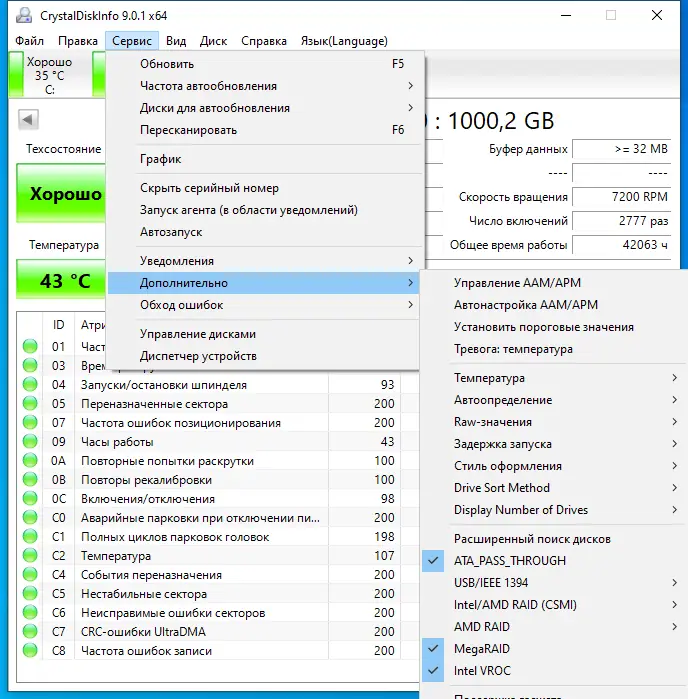Expand the Автоопределение submenu
The image size is (688, 699).
[553, 400]
